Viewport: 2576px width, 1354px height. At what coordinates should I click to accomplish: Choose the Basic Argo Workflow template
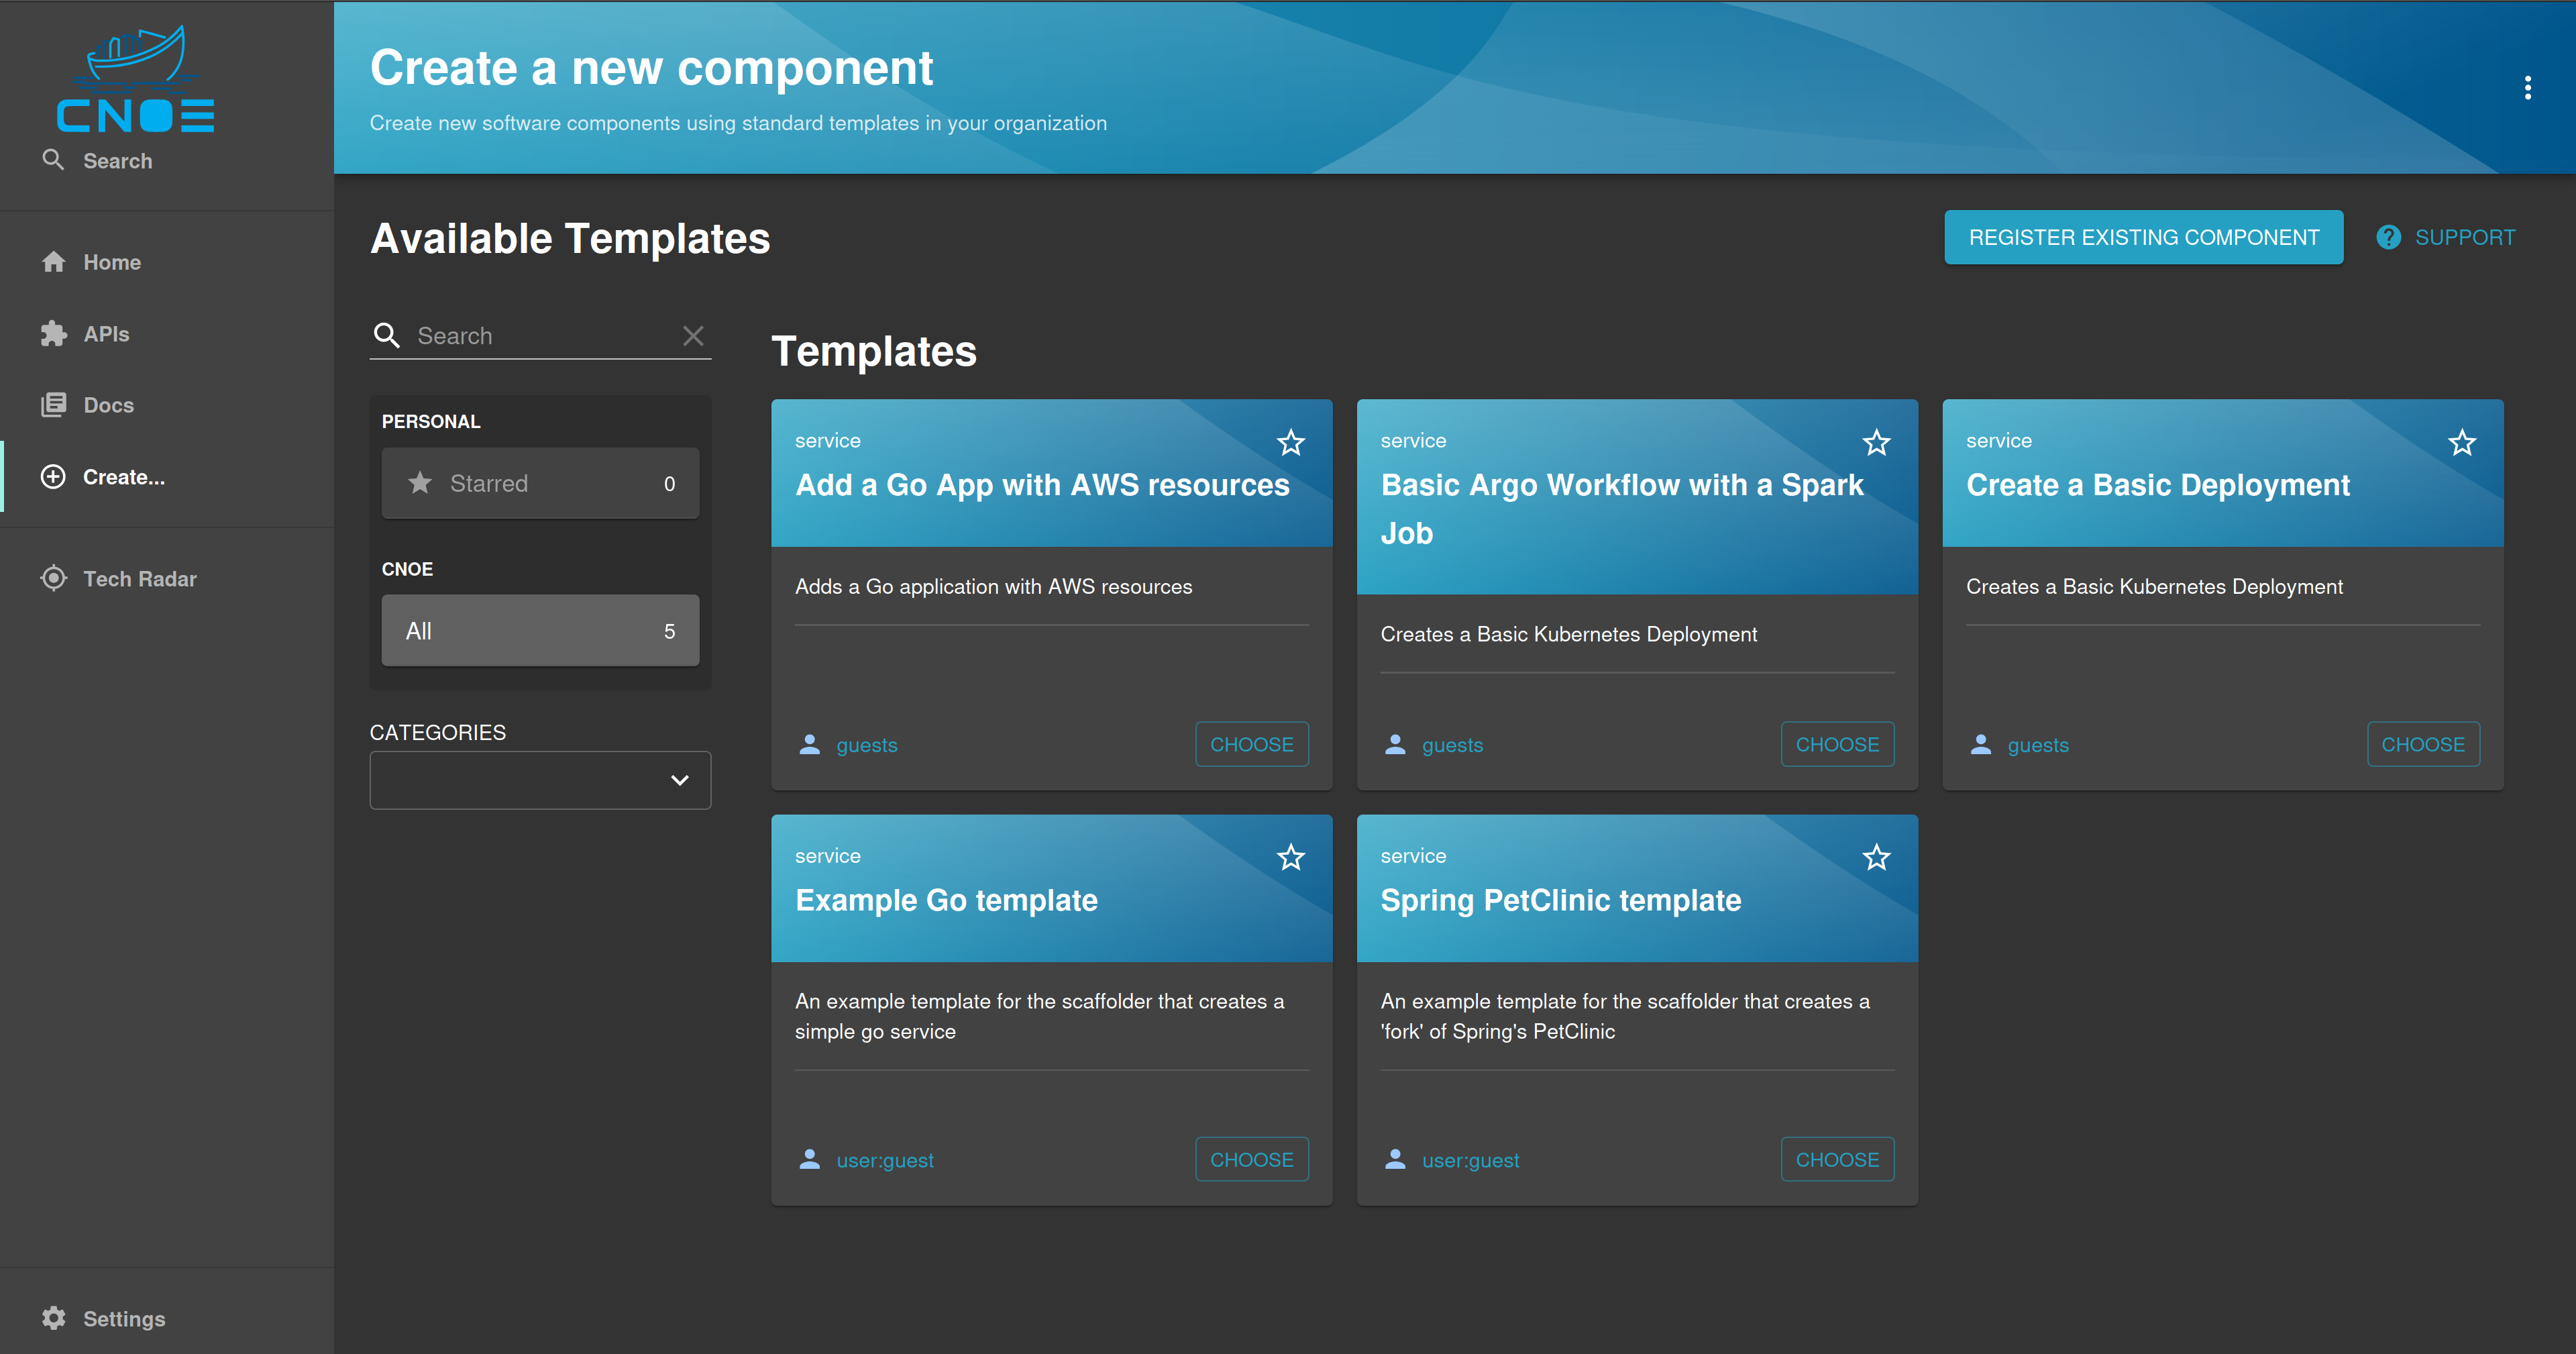point(1837,744)
